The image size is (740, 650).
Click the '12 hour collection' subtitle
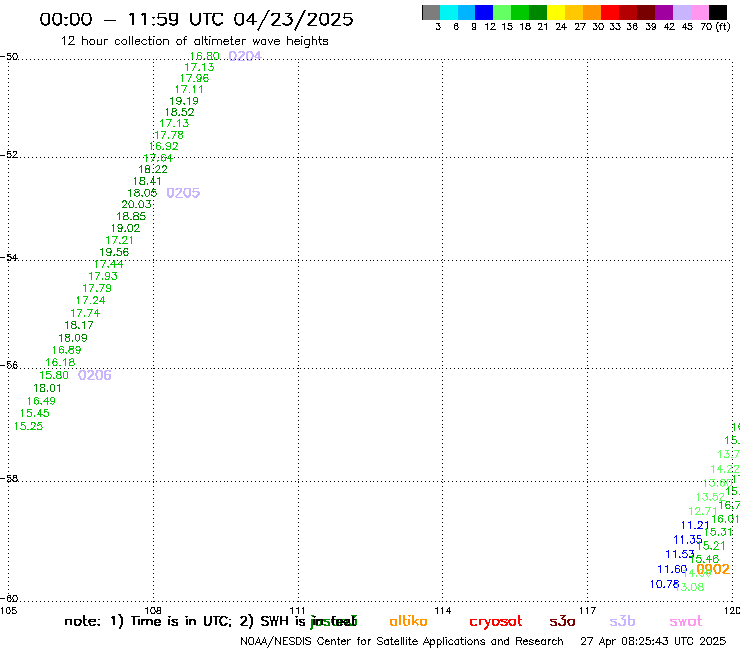point(194,41)
